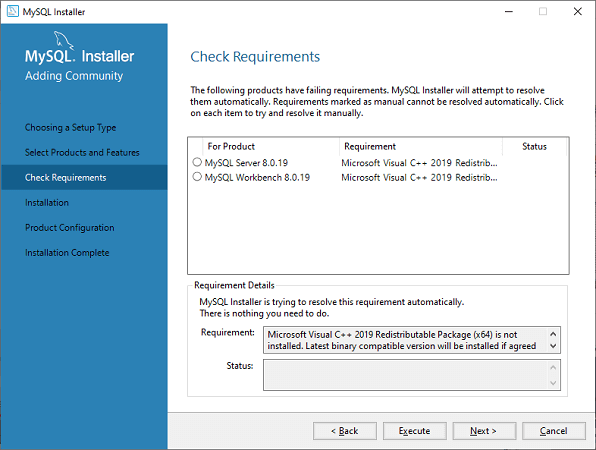This screenshot has height=450, width=596.
Task: Open the Product Configuration step
Action: point(70,228)
